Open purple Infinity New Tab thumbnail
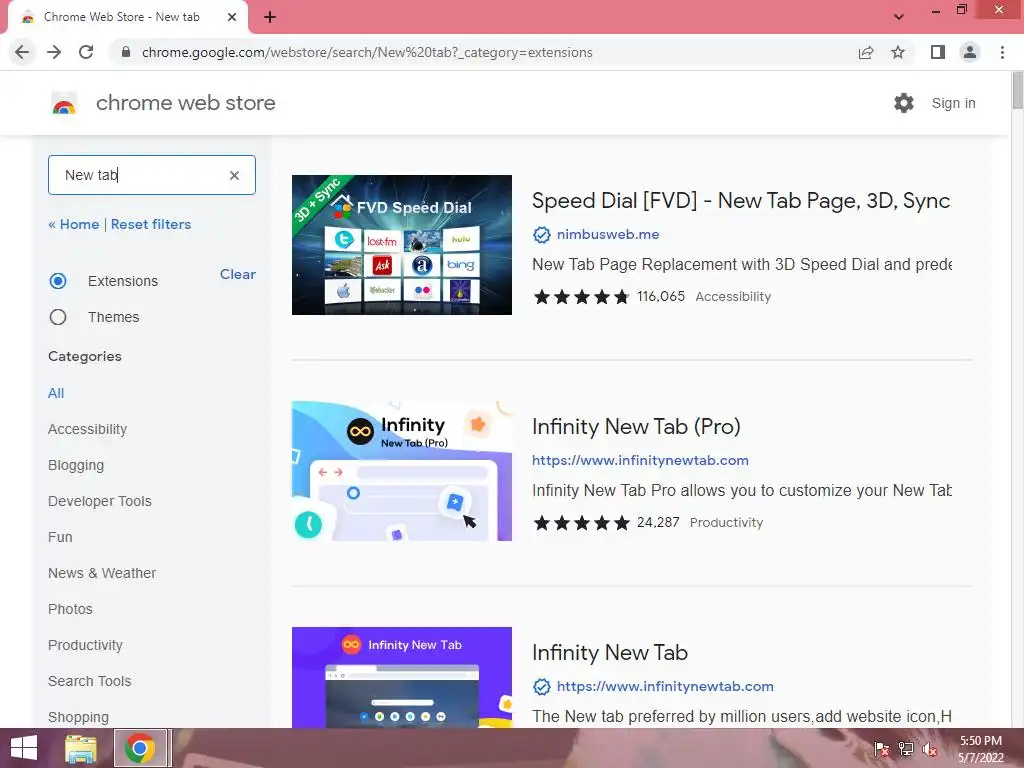This screenshot has height=768, width=1024. tap(402, 677)
